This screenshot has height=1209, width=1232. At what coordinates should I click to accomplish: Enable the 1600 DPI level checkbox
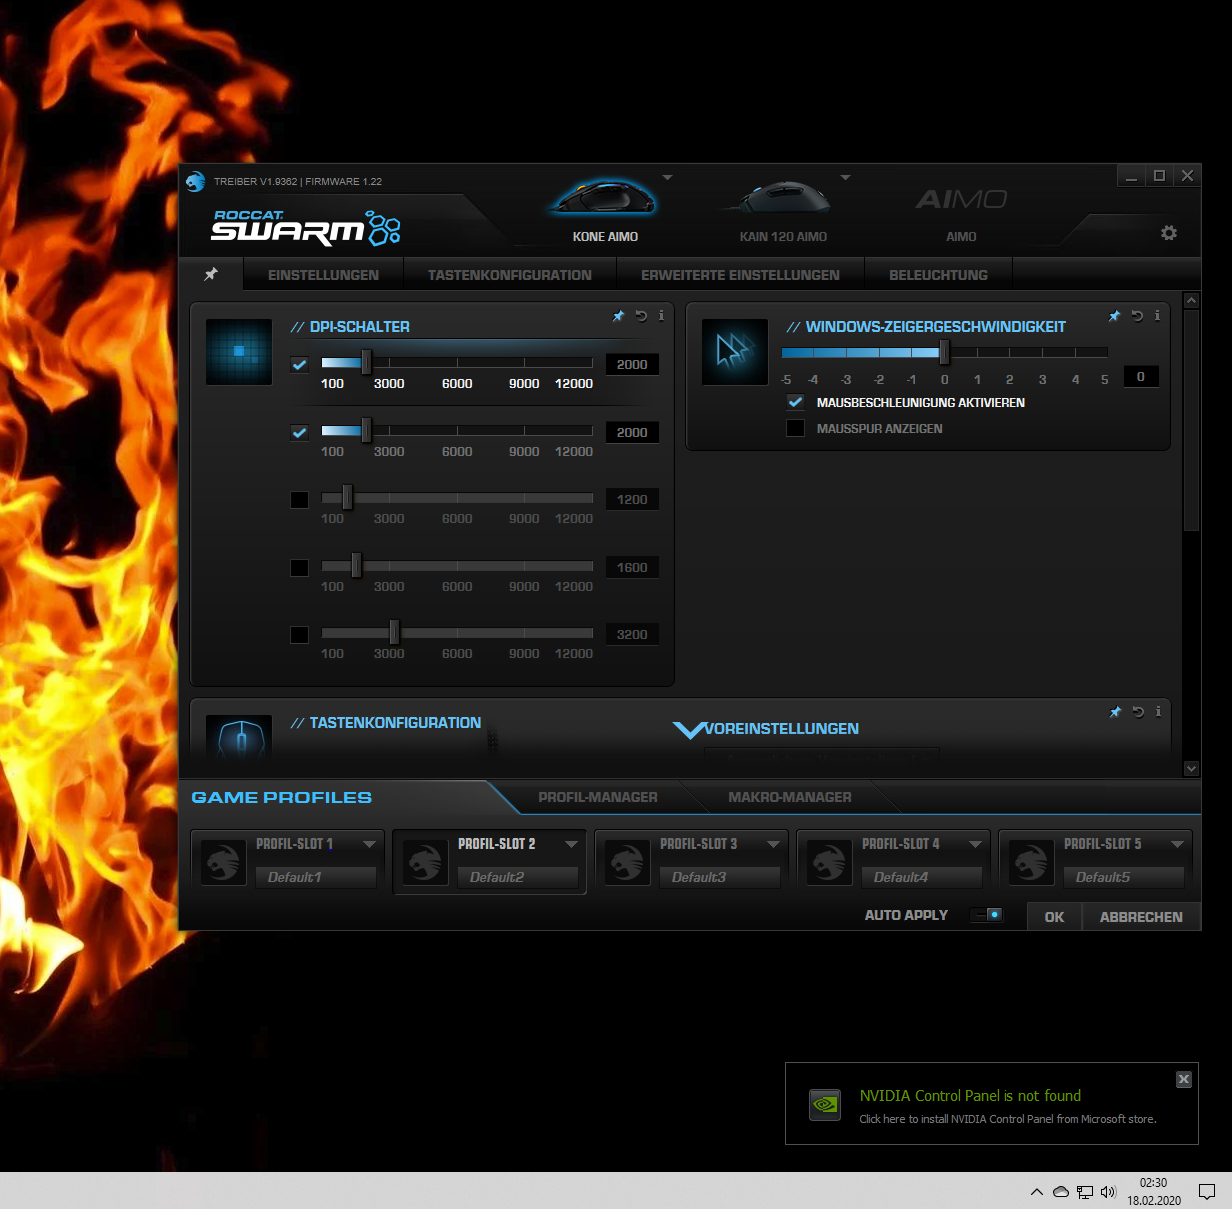(299, 567)
